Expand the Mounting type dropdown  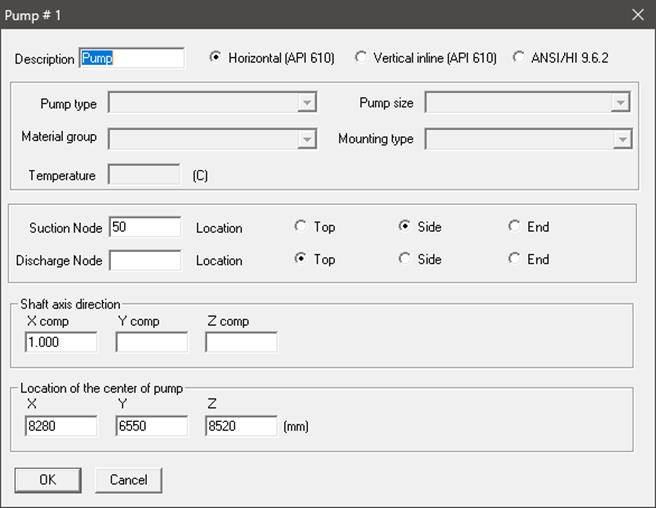coord(528,139)
